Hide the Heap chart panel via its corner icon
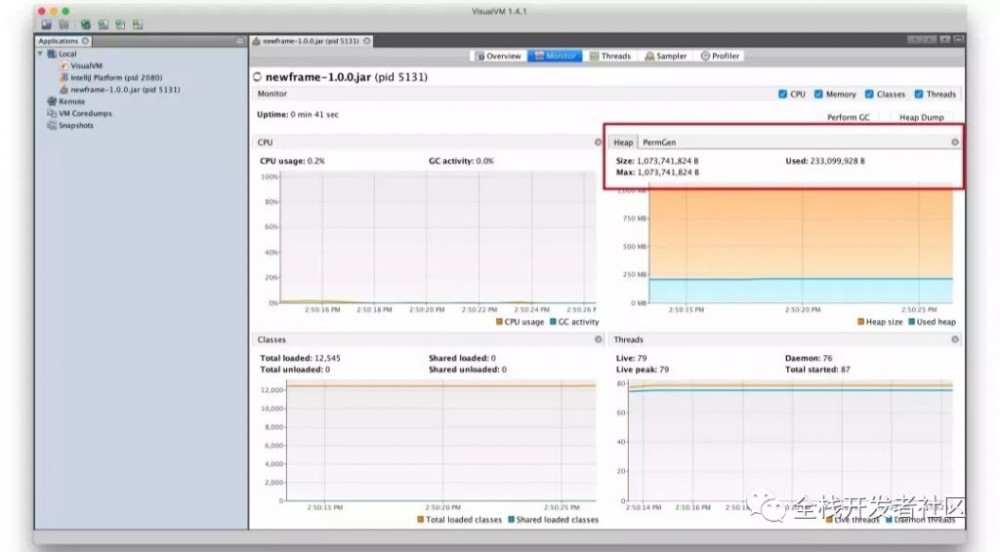This screenshot has width=1000, height=552. point(955,142)
